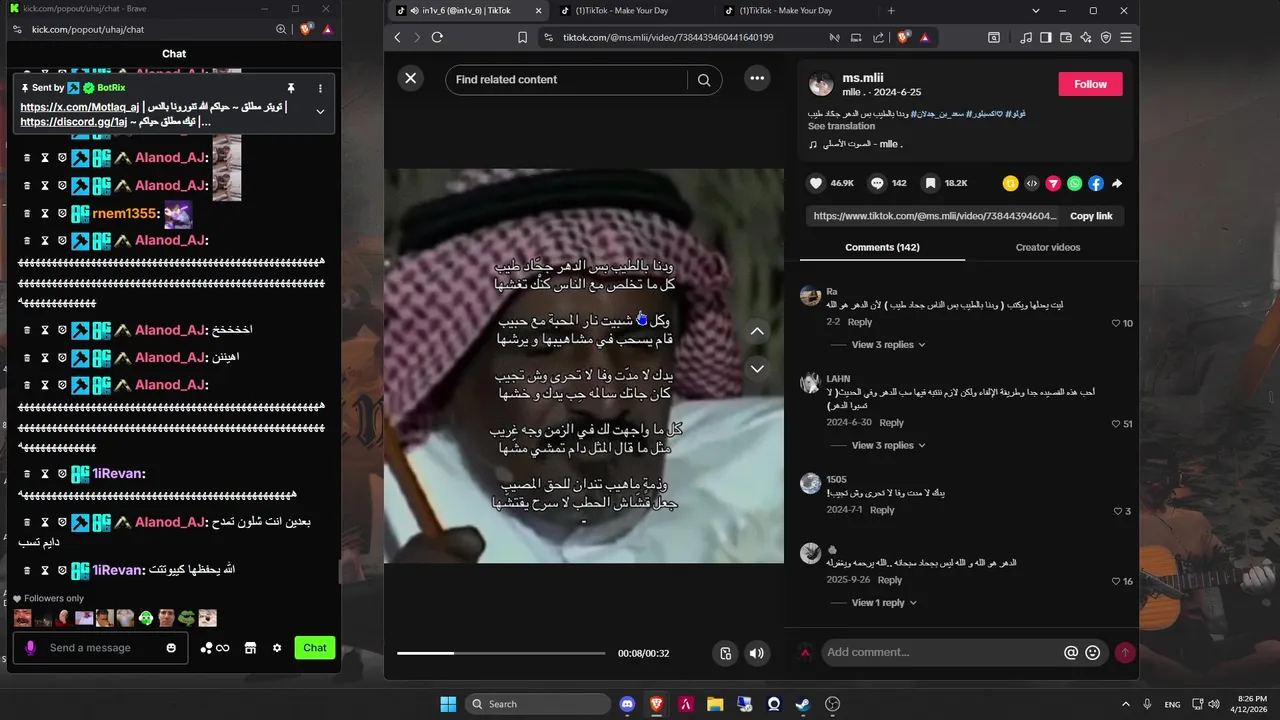Switch to the in1v_6 TikTok tab

point(468,10)
